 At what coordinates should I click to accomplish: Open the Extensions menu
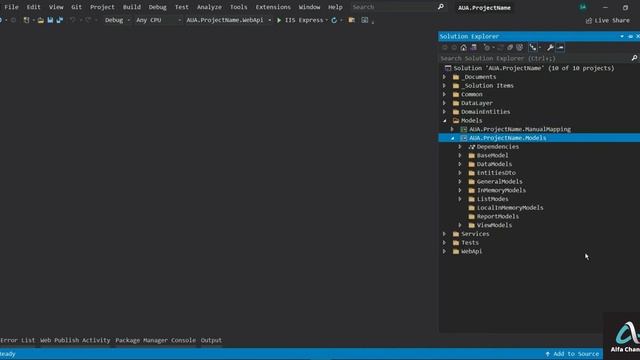(x=273, y=7)
